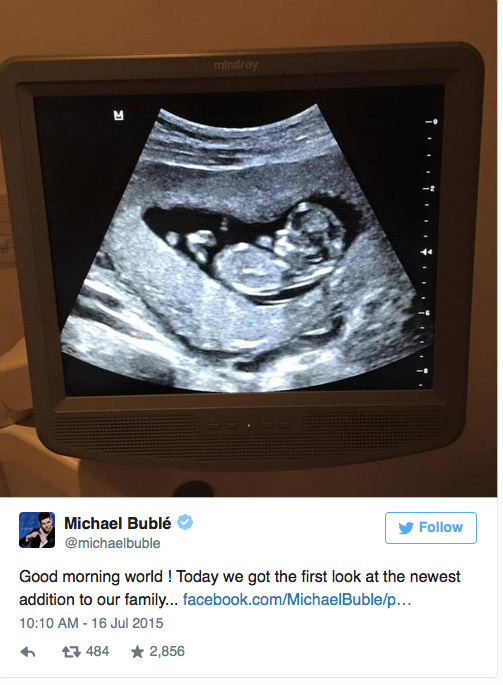Click the buttons below the monitor screen
The image size is (503, 685).
(249, 425)
